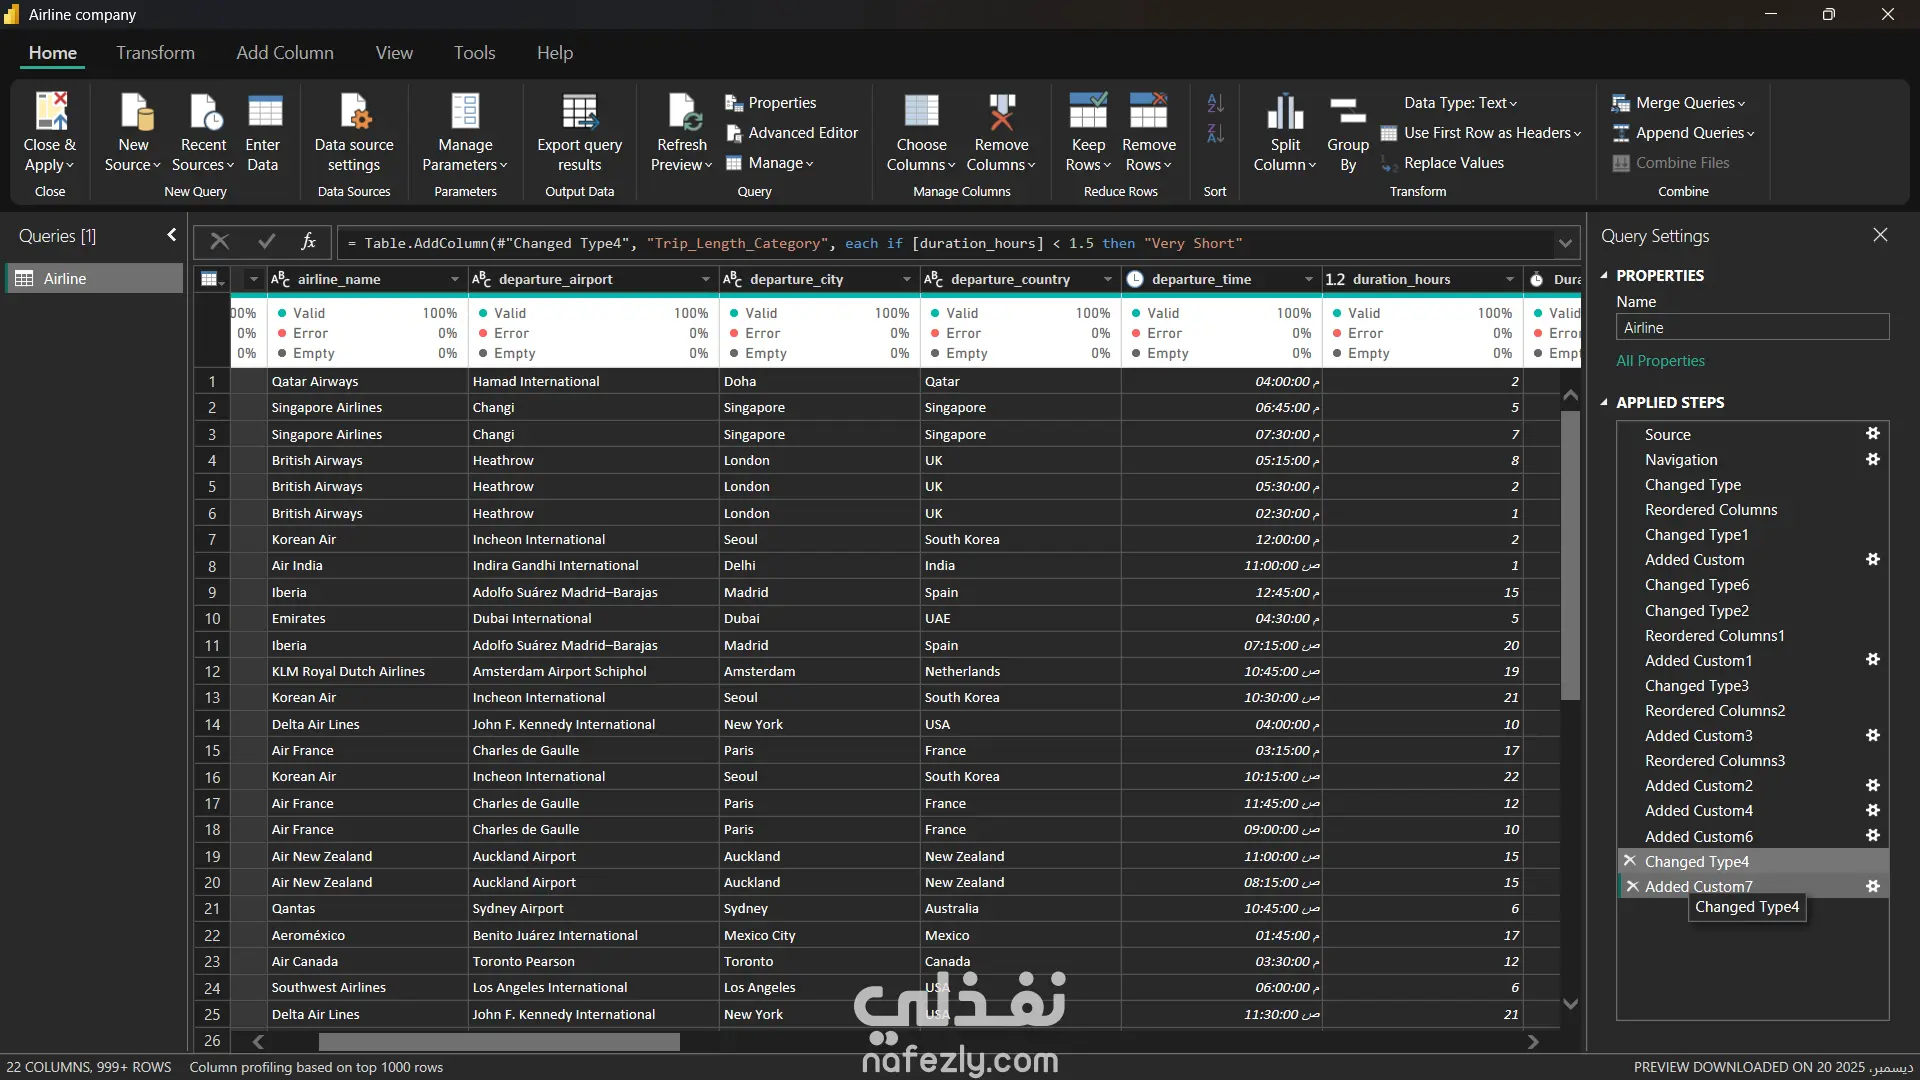Switch to the Transform tab

click(155, 53)
